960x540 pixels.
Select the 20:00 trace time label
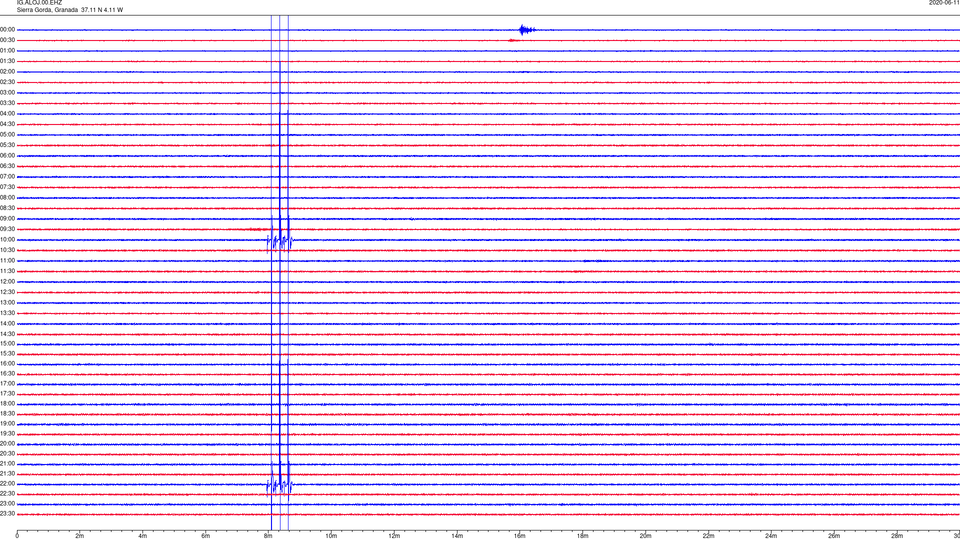pos(7,443)
